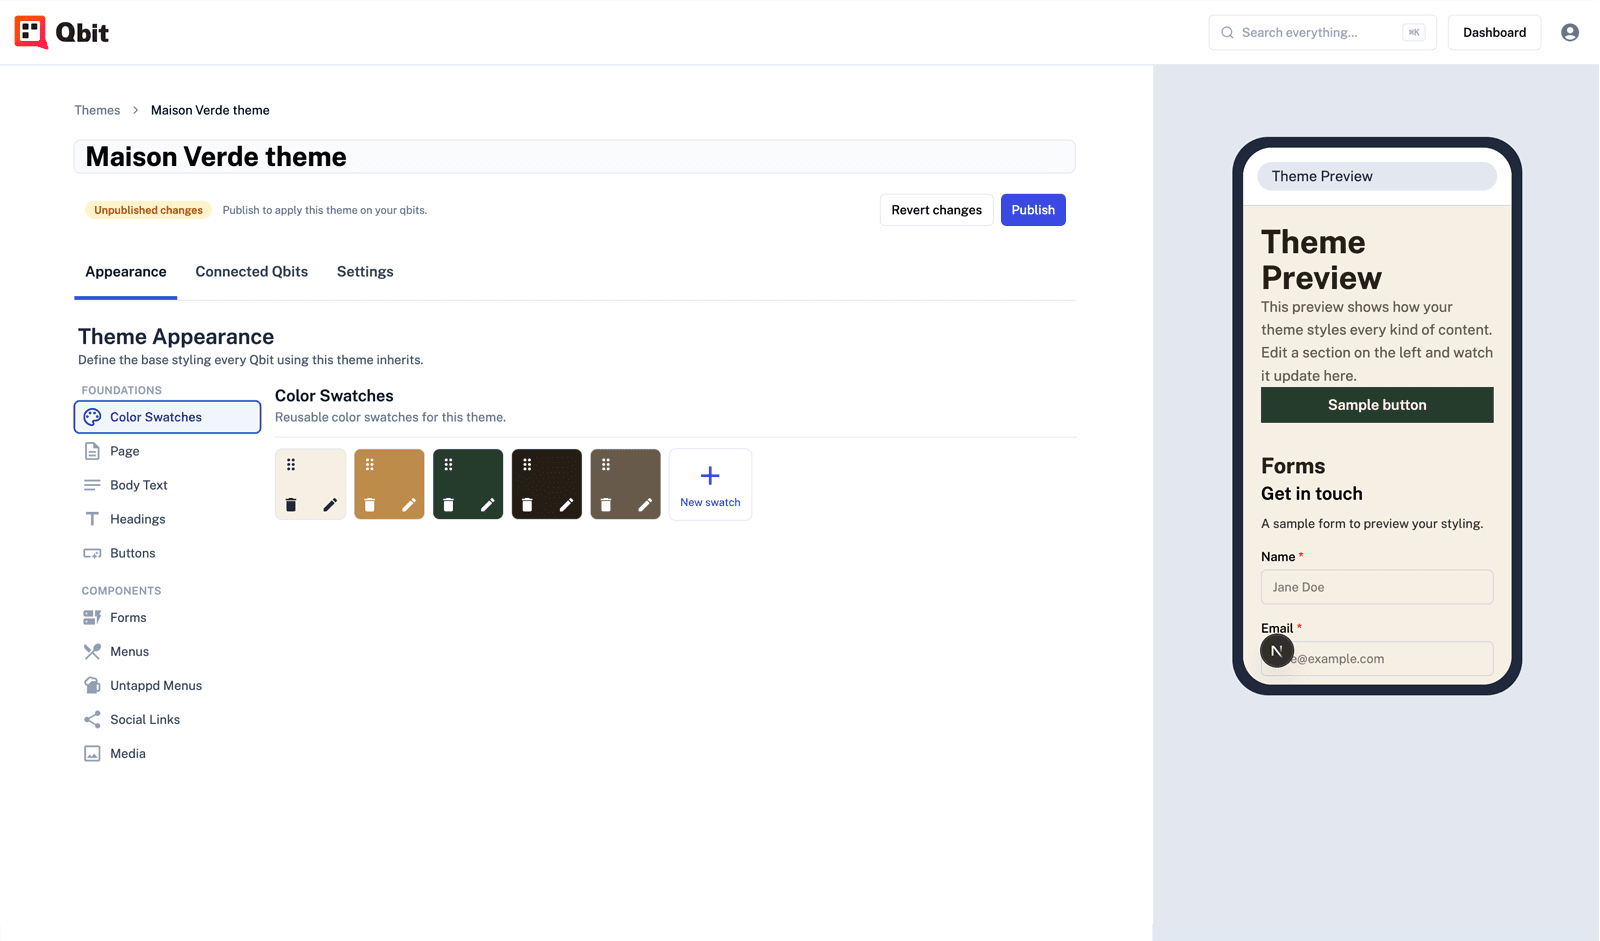1600x941 pixels.
Task: Select the cream color swatch tile
Action: pos(311,485)
